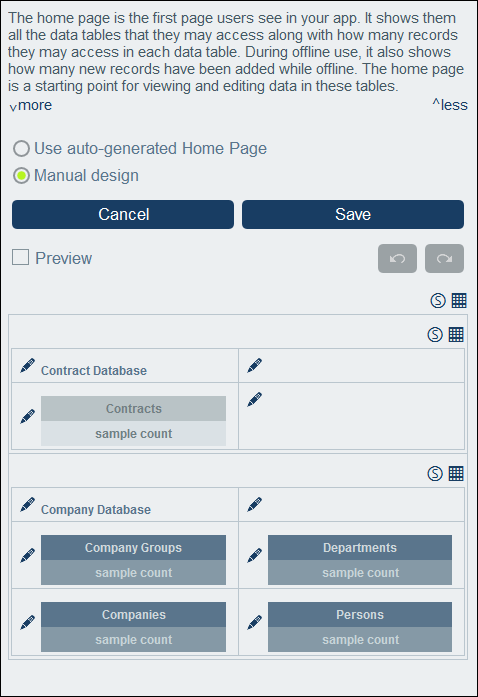Click the redo arrow button
478x697 pixels.
(x=444, y=258)
